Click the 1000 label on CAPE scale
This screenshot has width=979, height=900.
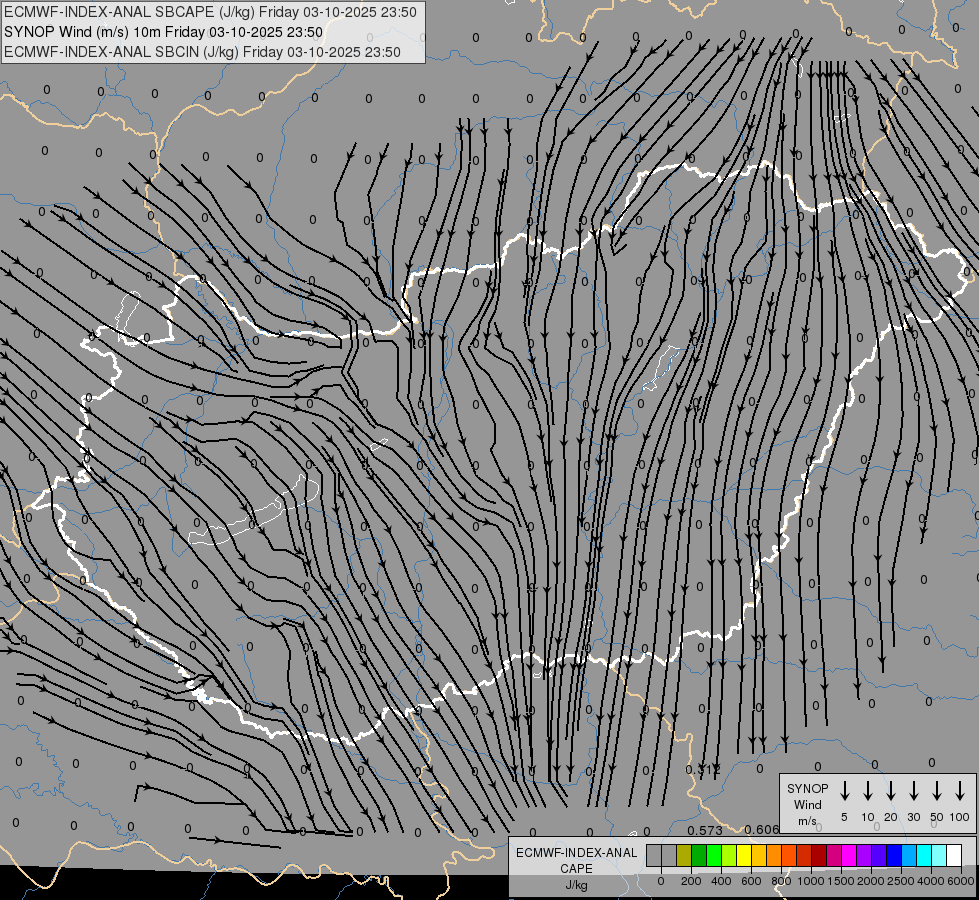point(811,881)
